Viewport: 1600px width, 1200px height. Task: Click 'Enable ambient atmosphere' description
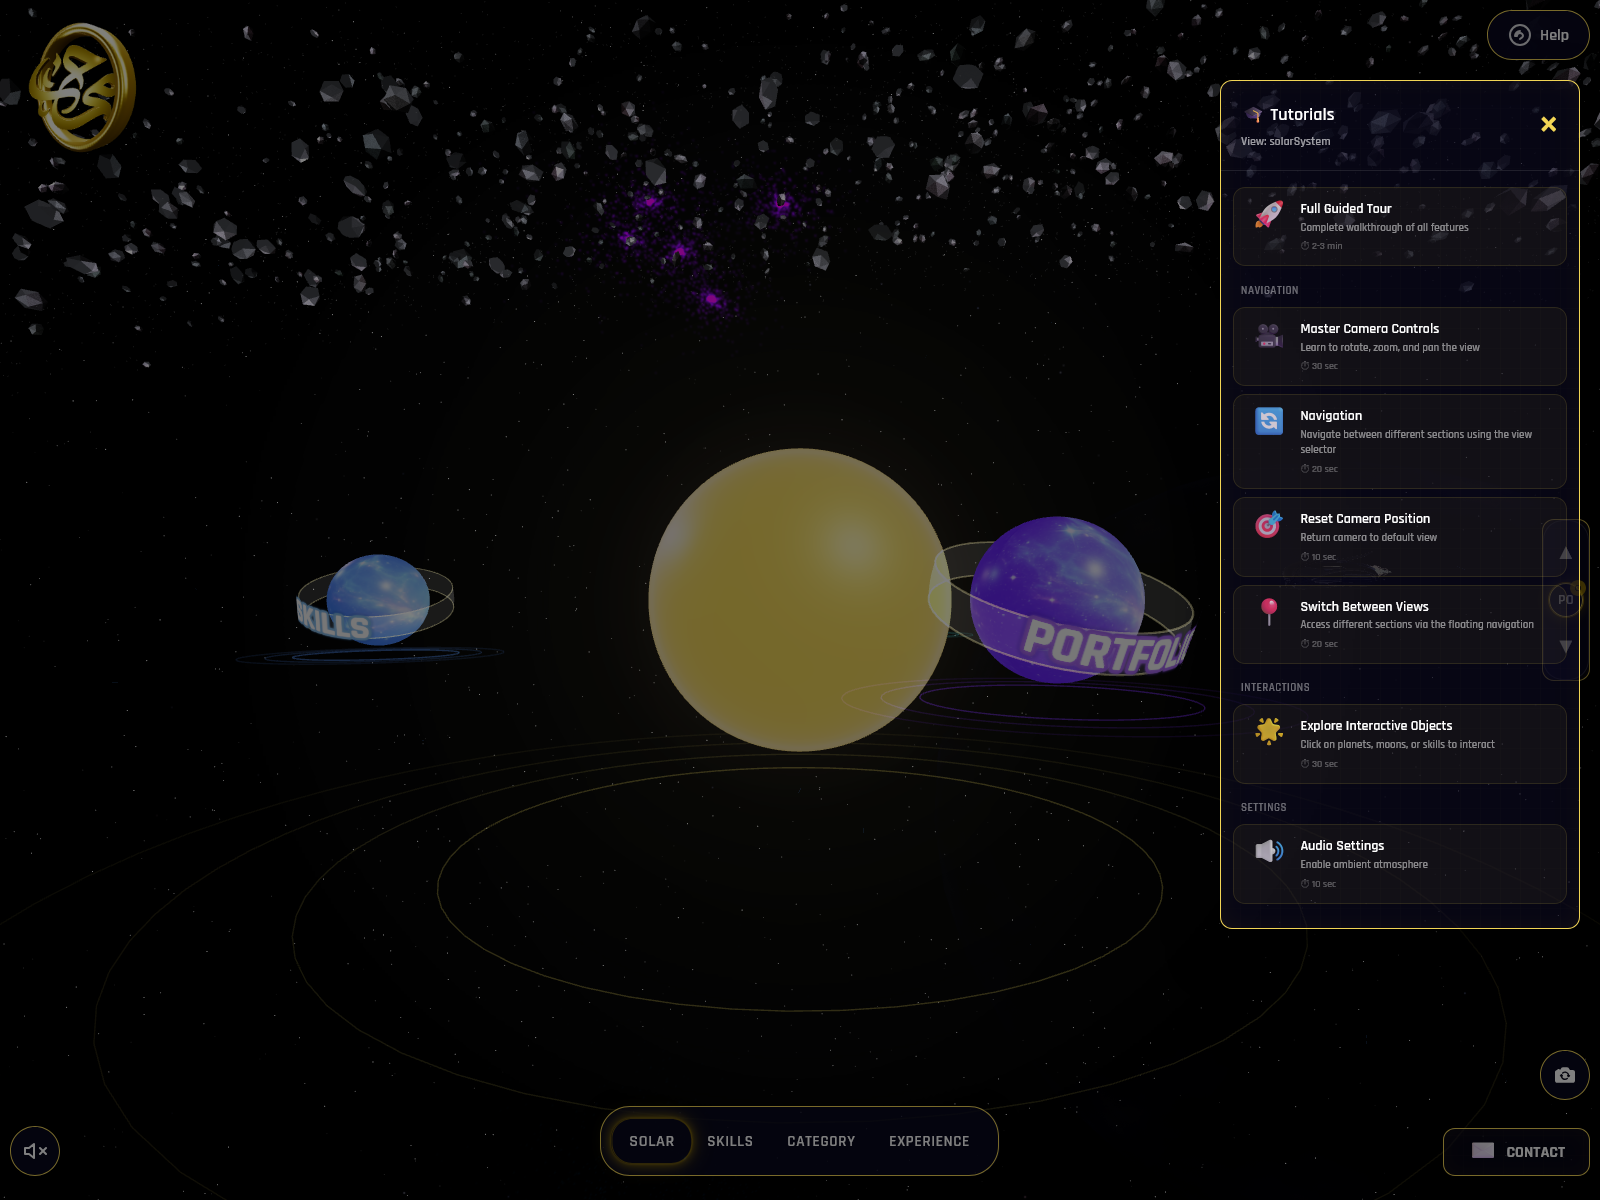[x=1364, y=864]
